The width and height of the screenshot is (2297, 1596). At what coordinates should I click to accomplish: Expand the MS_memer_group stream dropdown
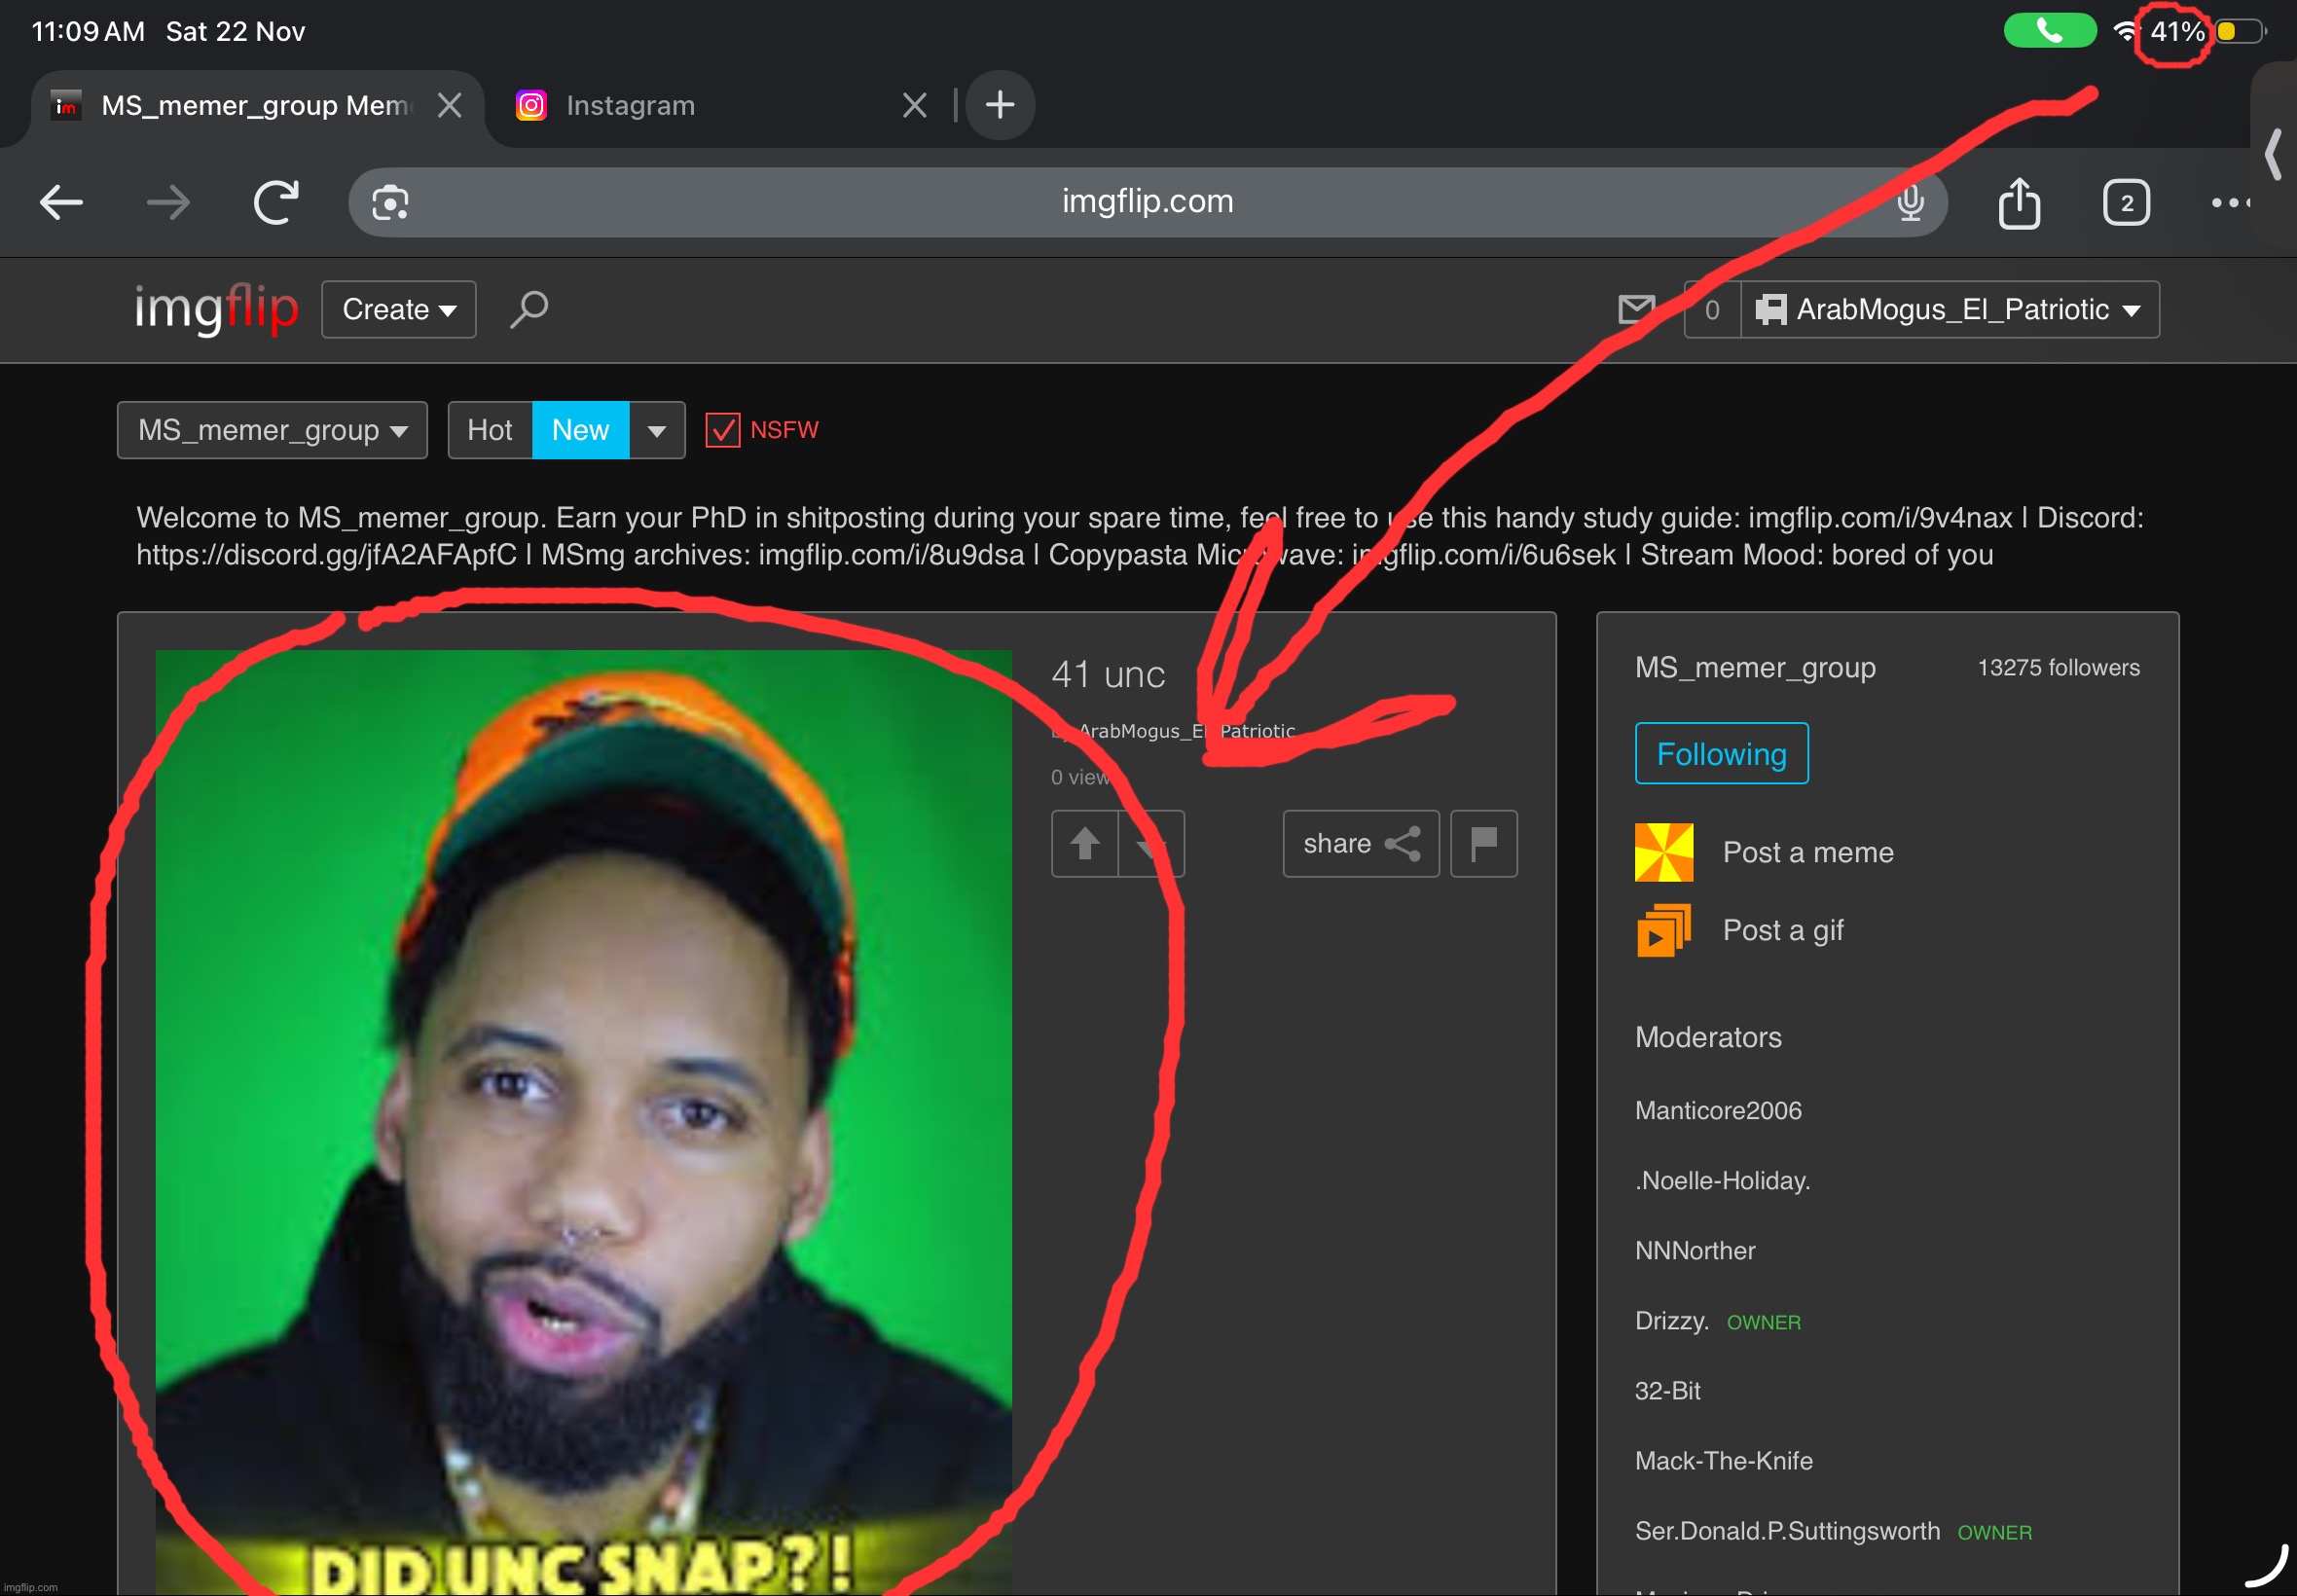pos(272,430)
